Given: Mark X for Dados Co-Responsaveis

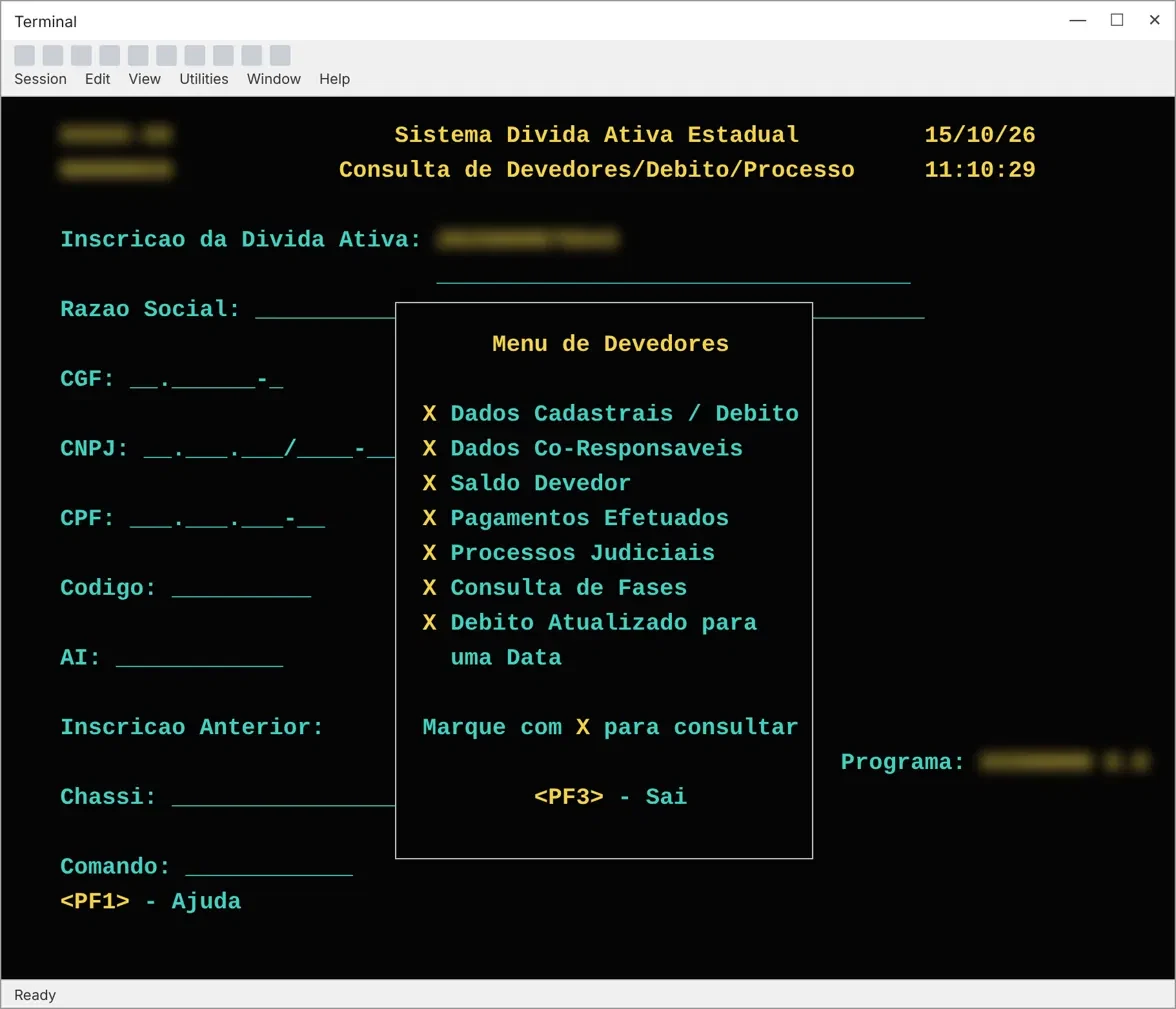Looking at the screenshot, I should [430, 449].
